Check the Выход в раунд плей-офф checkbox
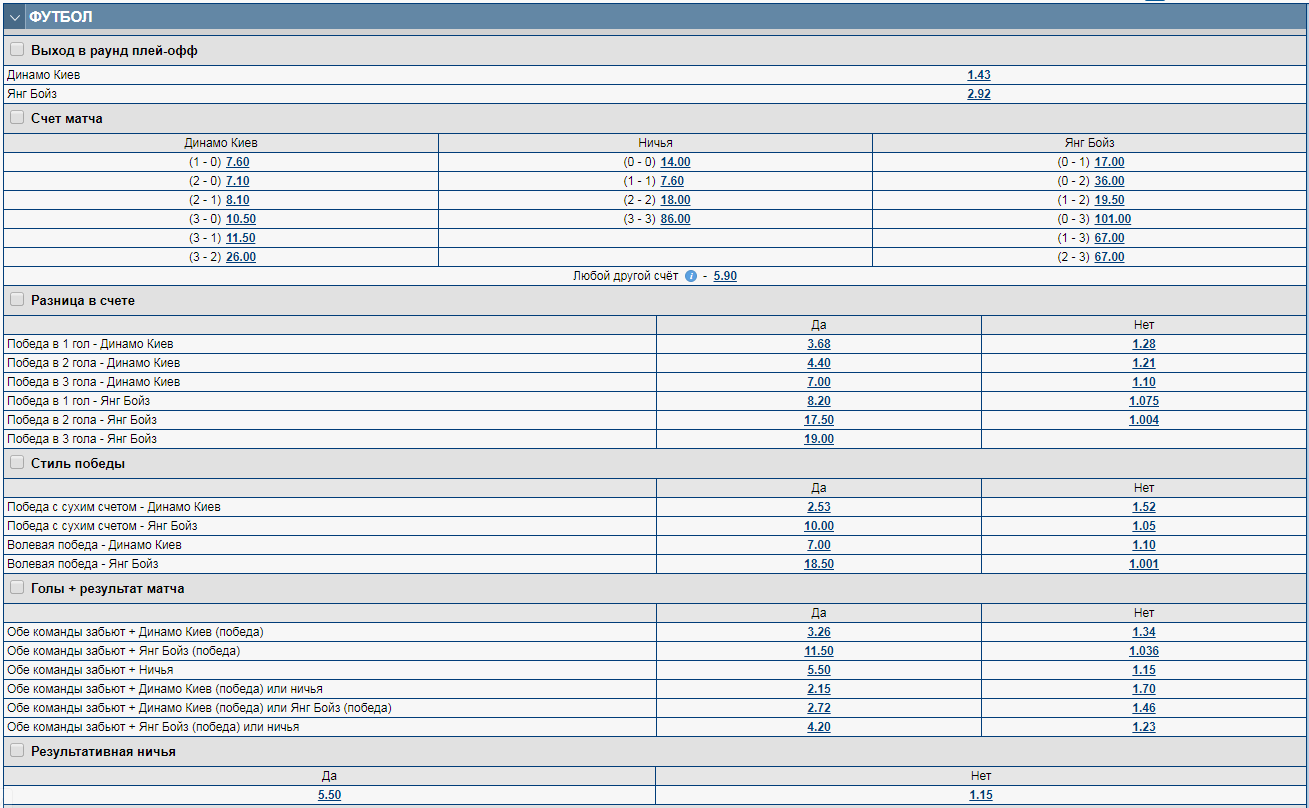Screen dimensions: 1309x808 tap(17, 49)
